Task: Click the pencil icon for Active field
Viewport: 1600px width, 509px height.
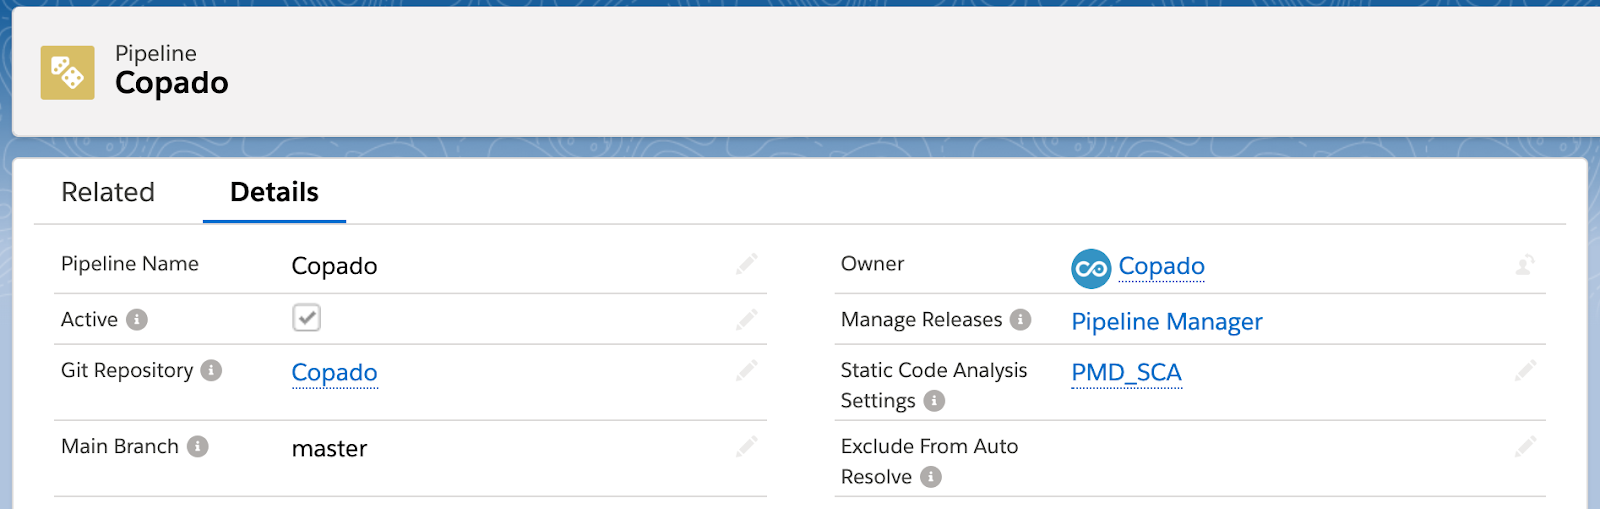Action: coord(746,320)
